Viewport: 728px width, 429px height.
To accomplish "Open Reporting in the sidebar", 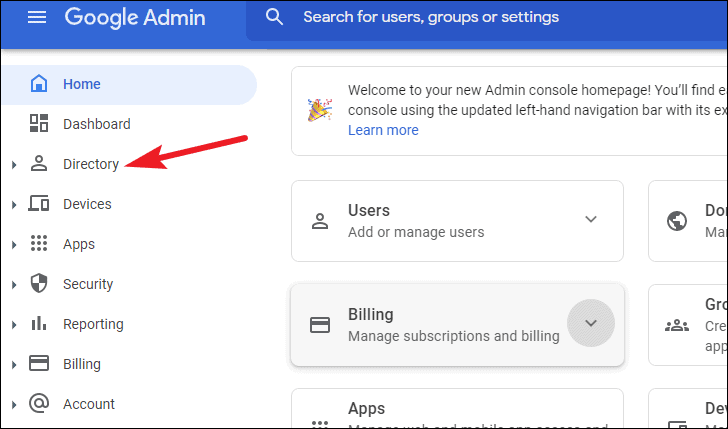I will point(93,324).
